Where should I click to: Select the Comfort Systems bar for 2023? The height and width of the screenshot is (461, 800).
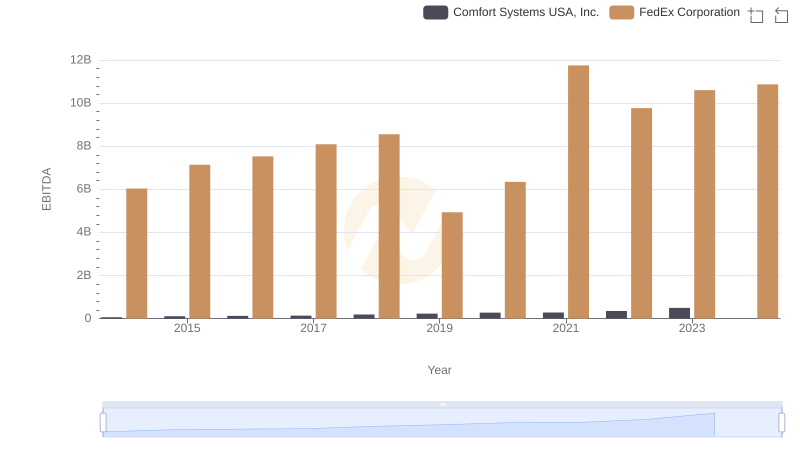tap(679, 313)
